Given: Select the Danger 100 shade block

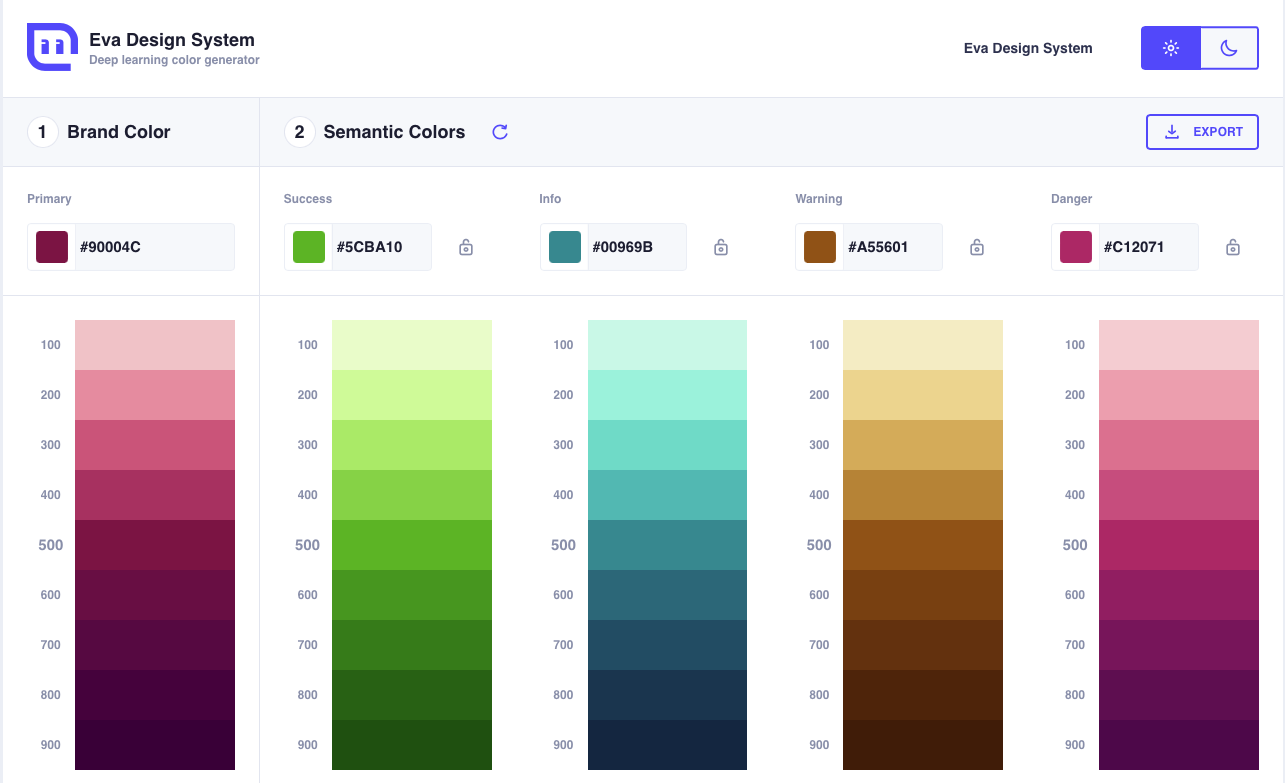Looking at the screenshot, I should point(1179,345).
